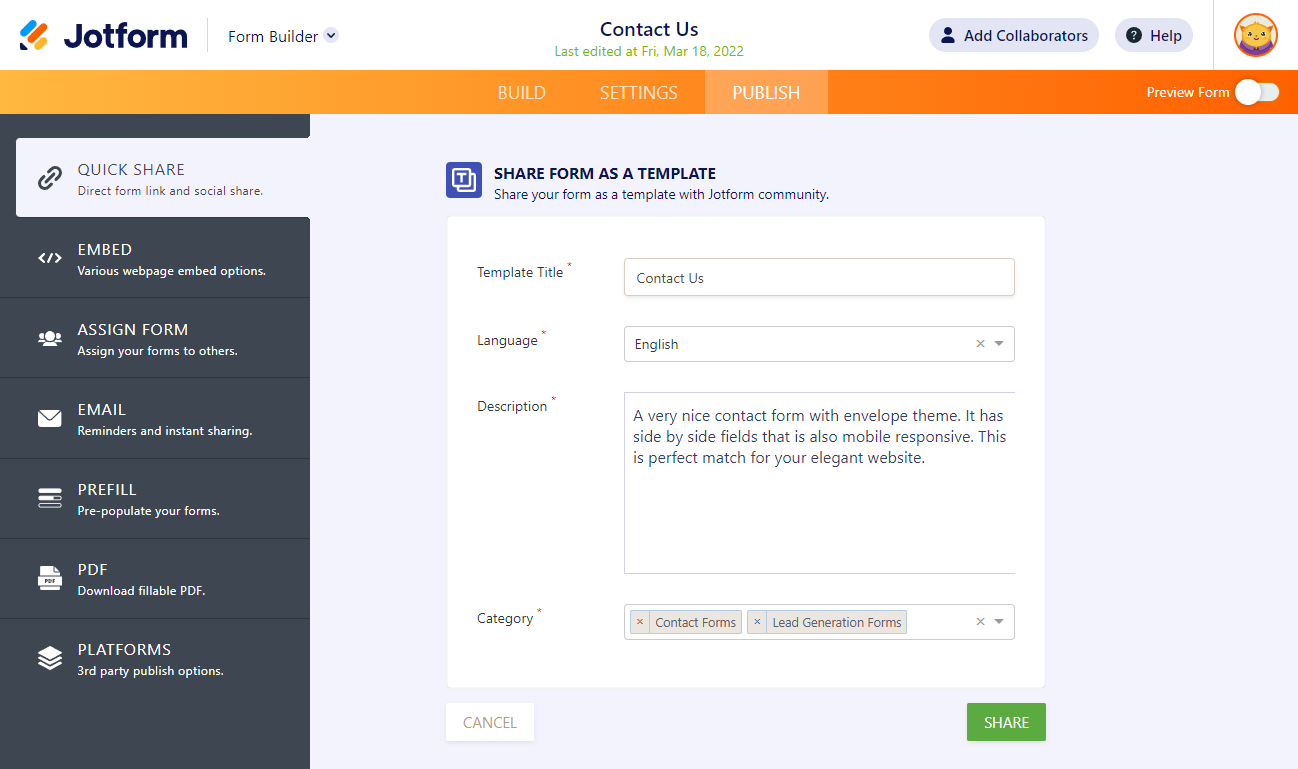Click the Cancel button
This screenshot has height=769, width=1298.
point(490,723)
